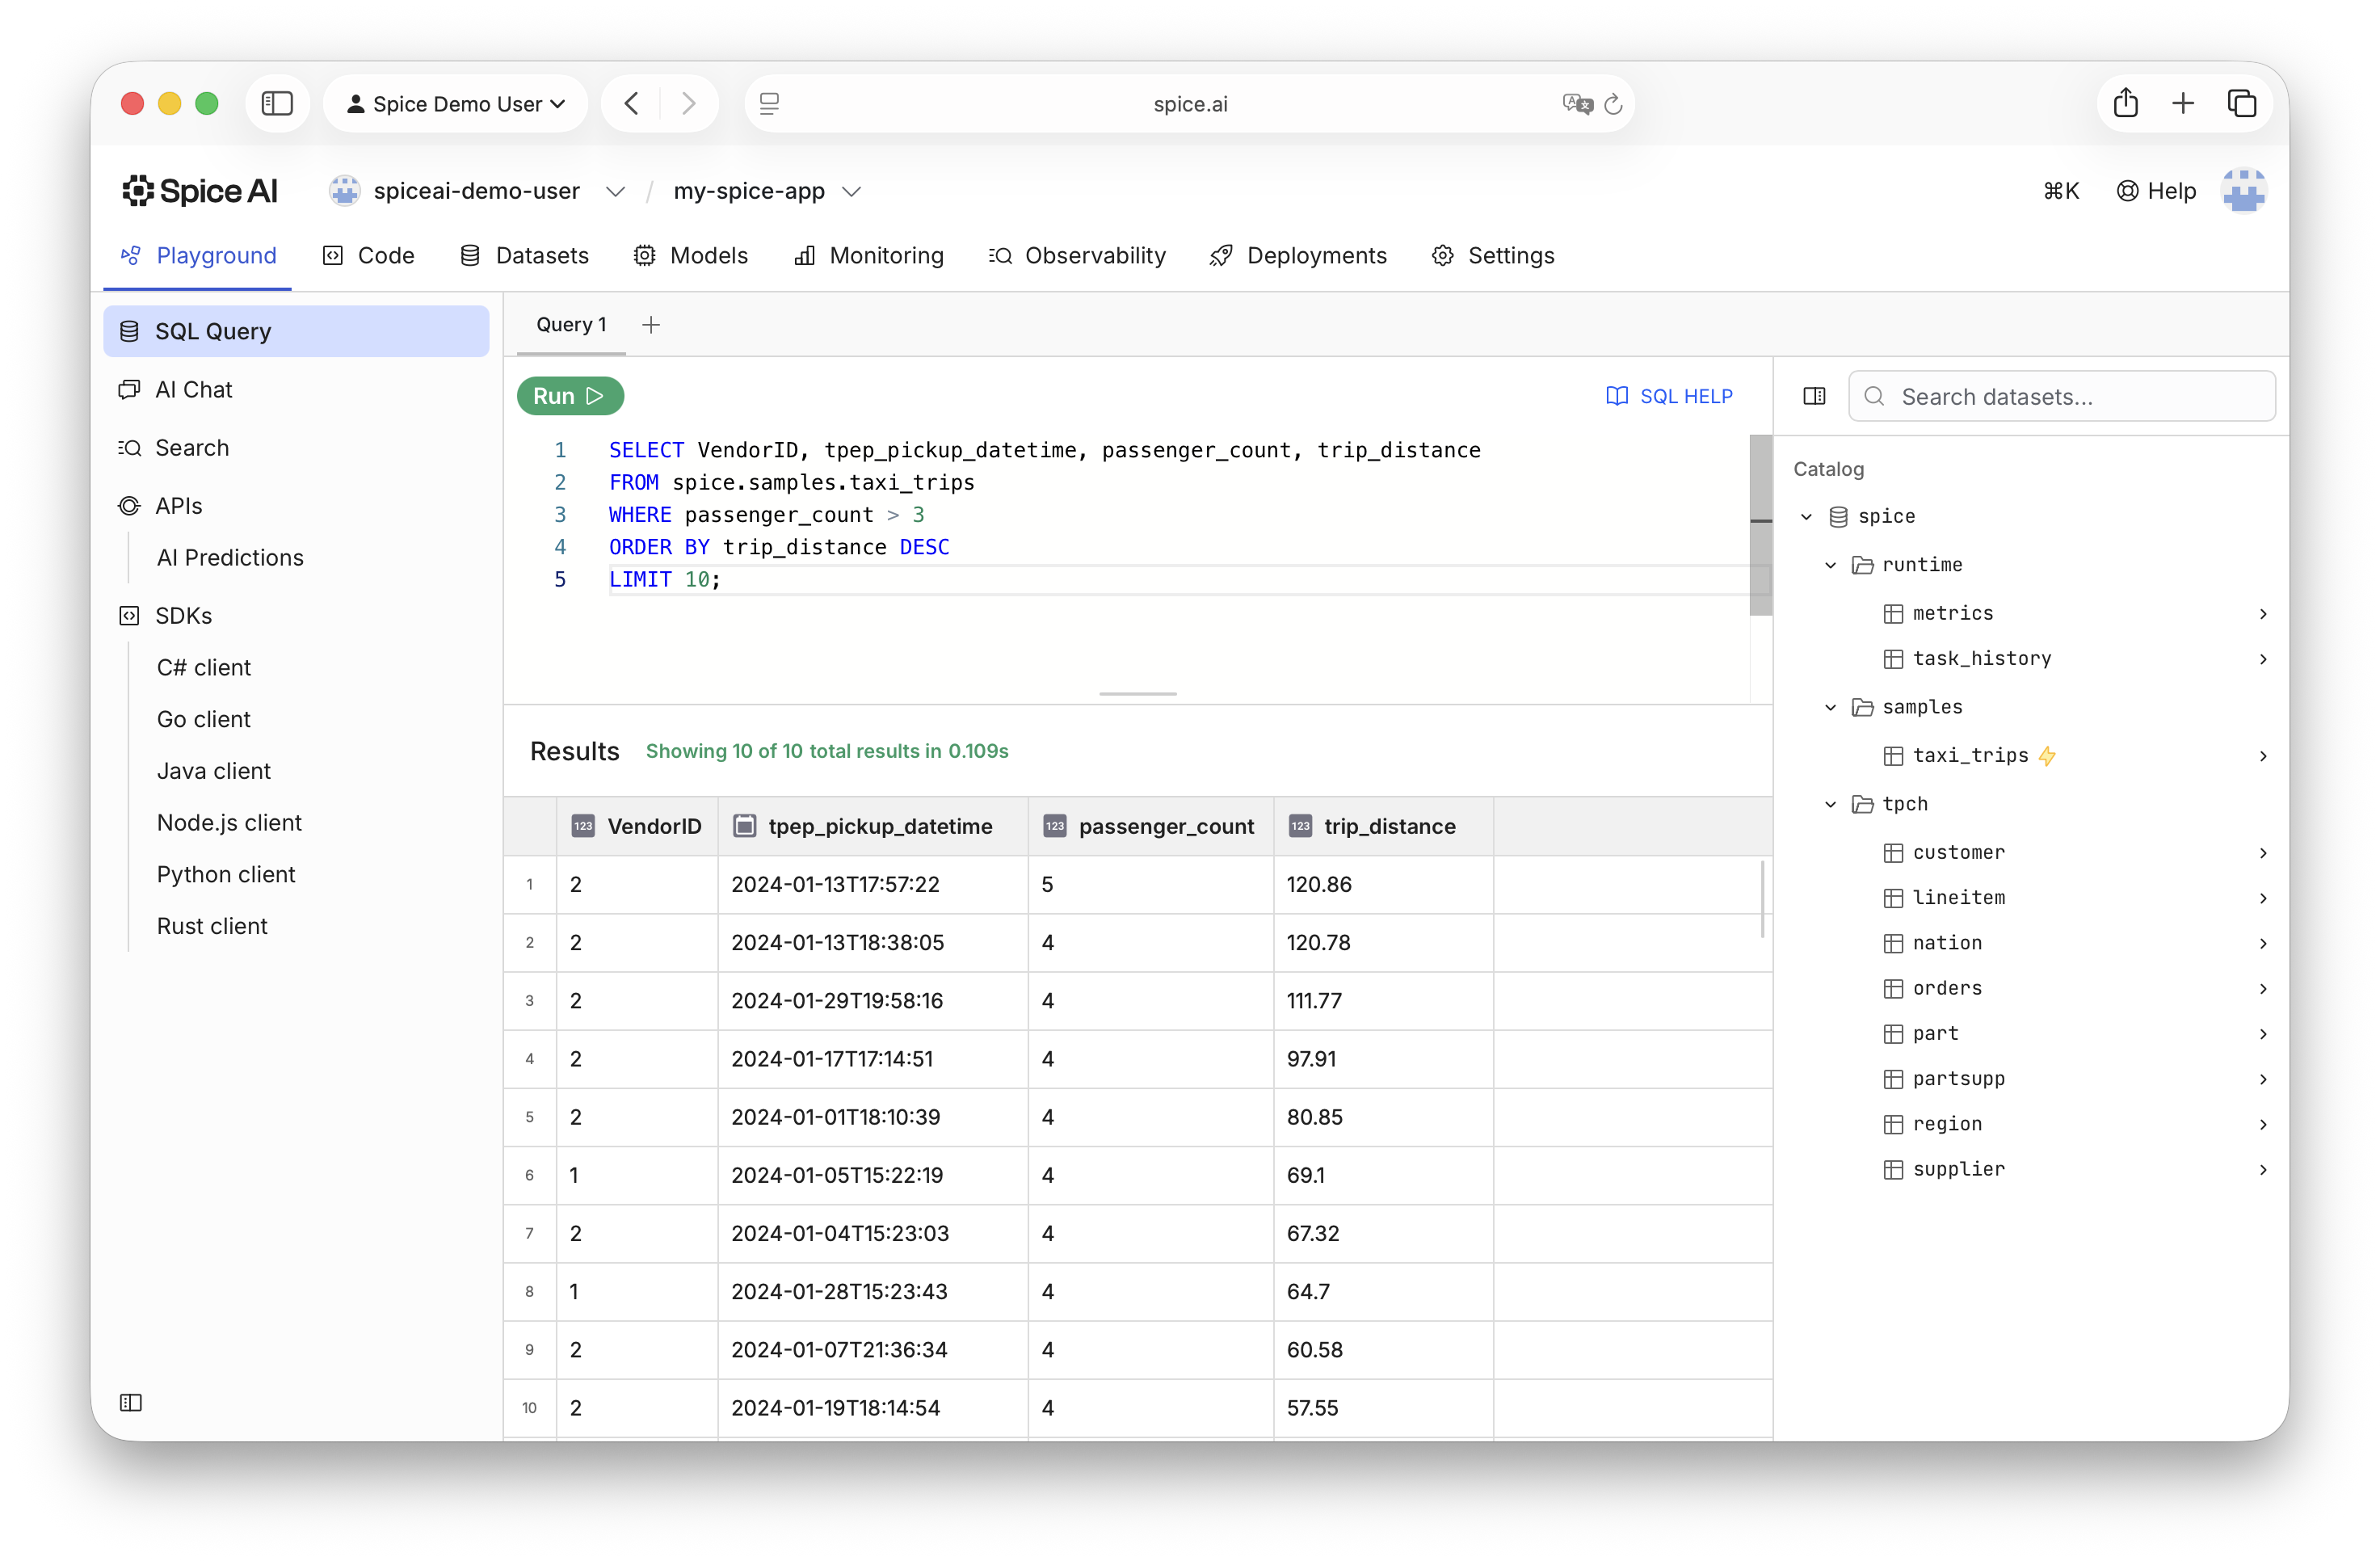
Task: Collapse the left sidebar with bottom-left icon
Action: coord(131,1402)
